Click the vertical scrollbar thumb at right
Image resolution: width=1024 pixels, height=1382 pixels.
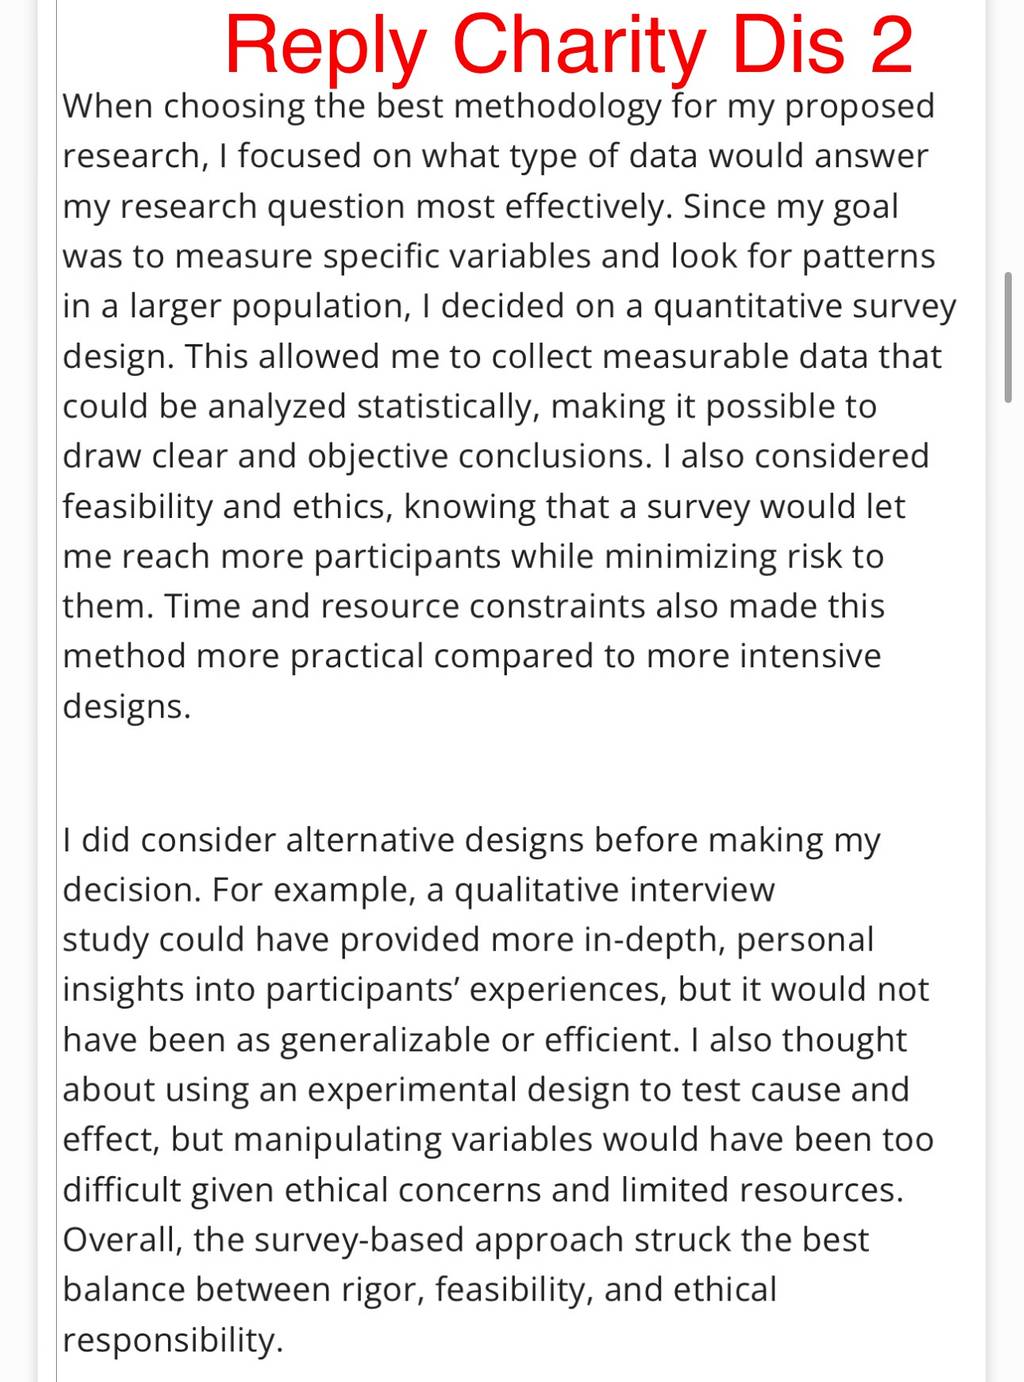pos(1008,336)
